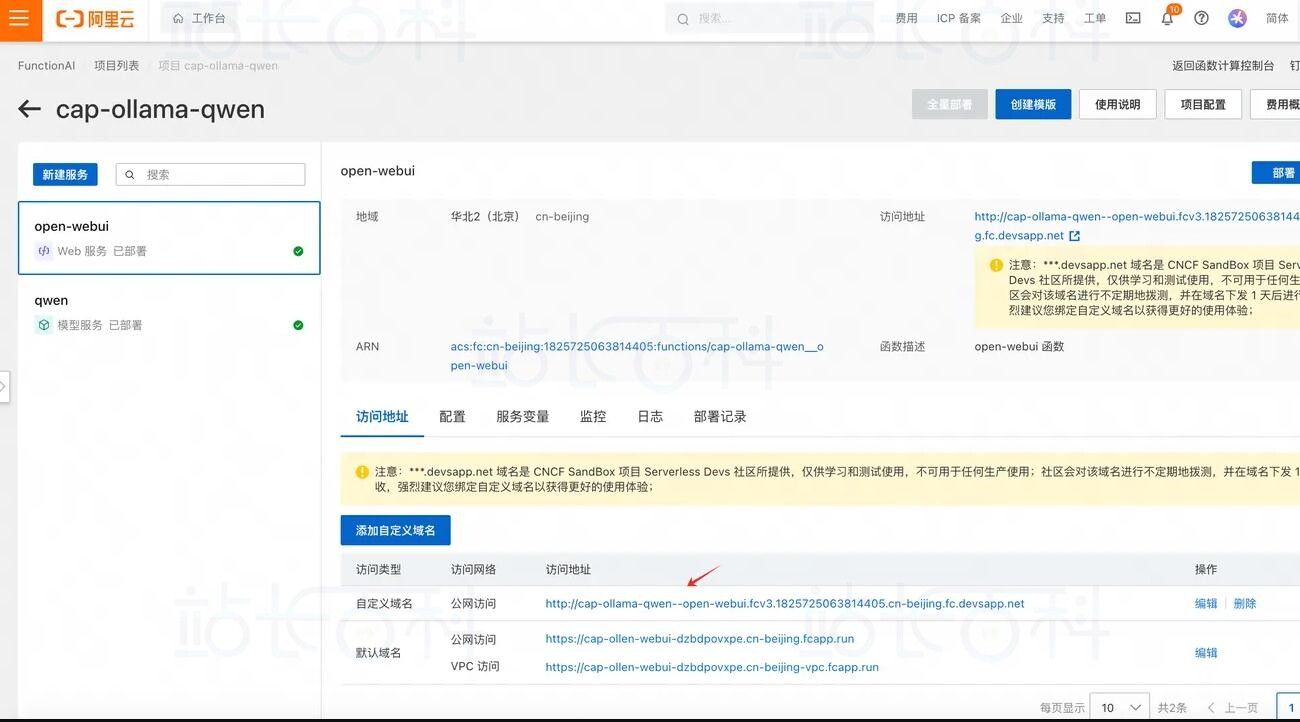Image resolution: width=1300 pixels, height=722 pixels.
Task: Click the 默认域名 table cell
Action: (378, 652)
